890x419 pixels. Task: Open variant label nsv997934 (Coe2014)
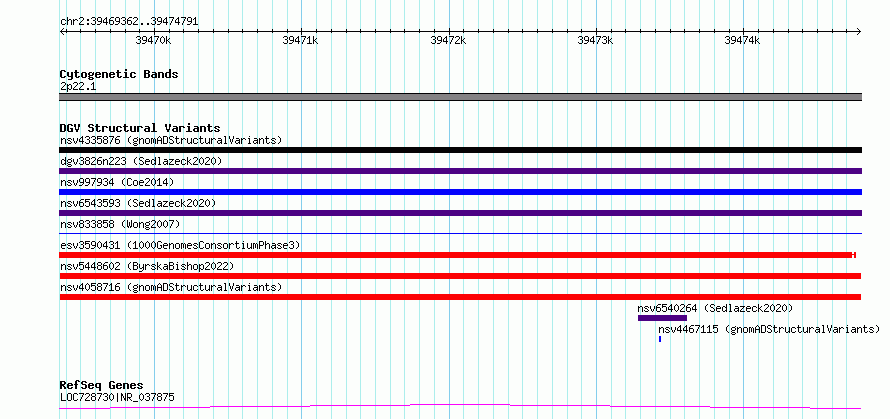coord(117,182)
